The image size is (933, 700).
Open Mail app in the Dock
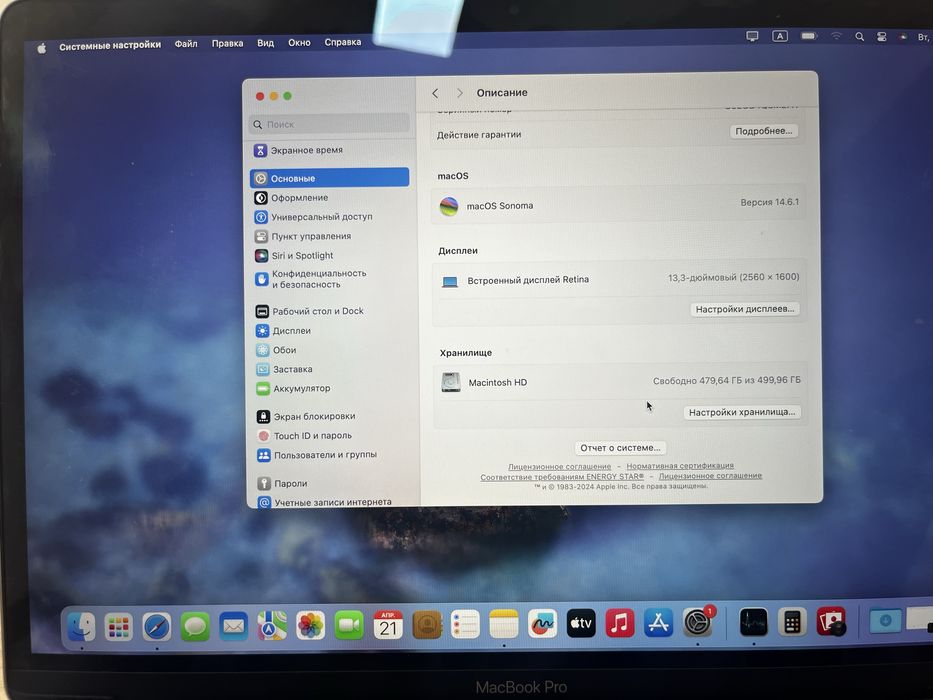pos(233,626)
